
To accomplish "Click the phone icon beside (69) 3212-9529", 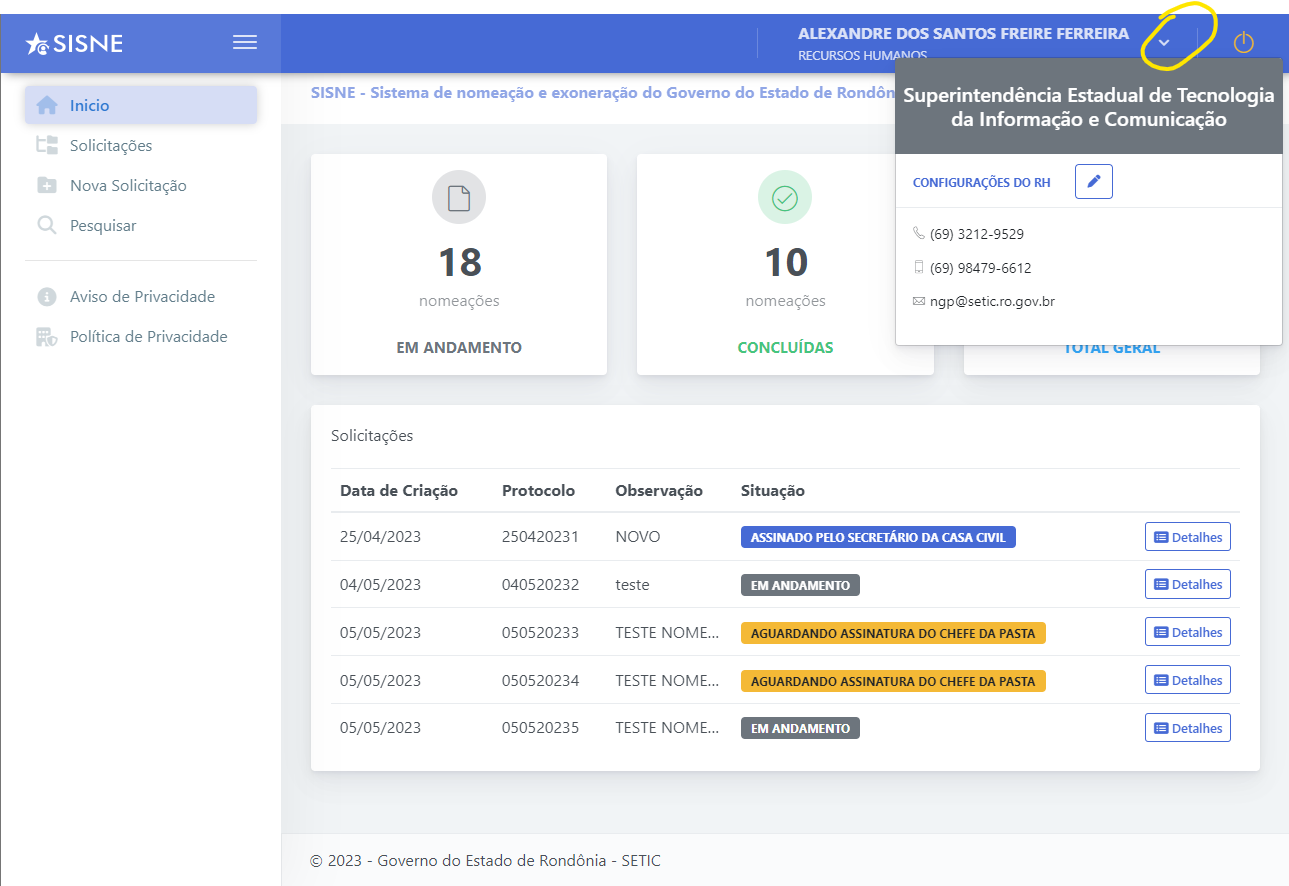I will tap(919, 233).
